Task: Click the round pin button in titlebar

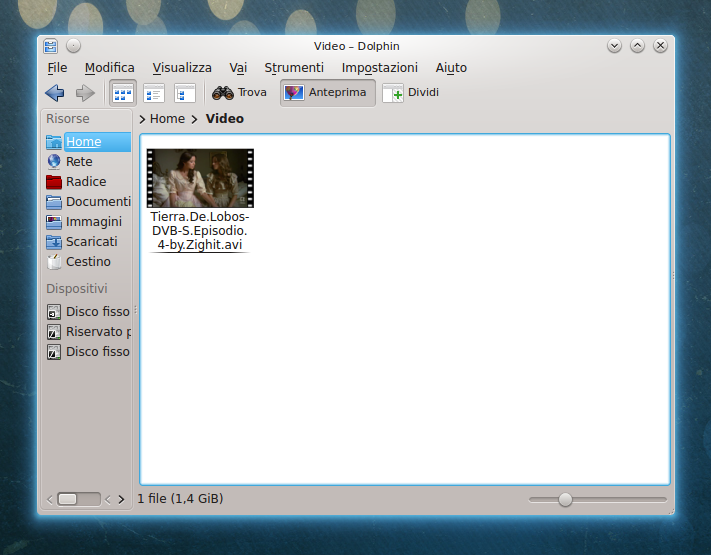Action: 73,46
